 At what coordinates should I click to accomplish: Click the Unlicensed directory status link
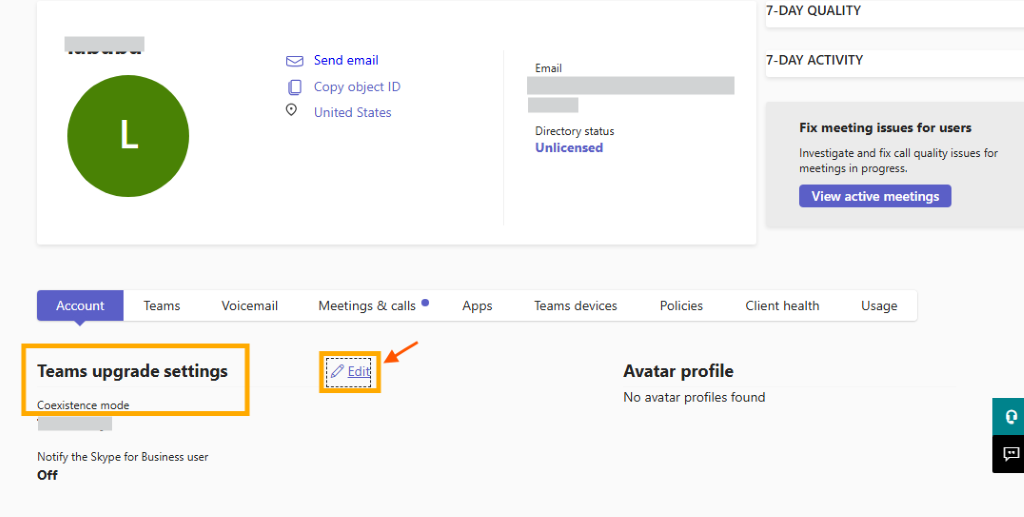[x=569, y=148]
